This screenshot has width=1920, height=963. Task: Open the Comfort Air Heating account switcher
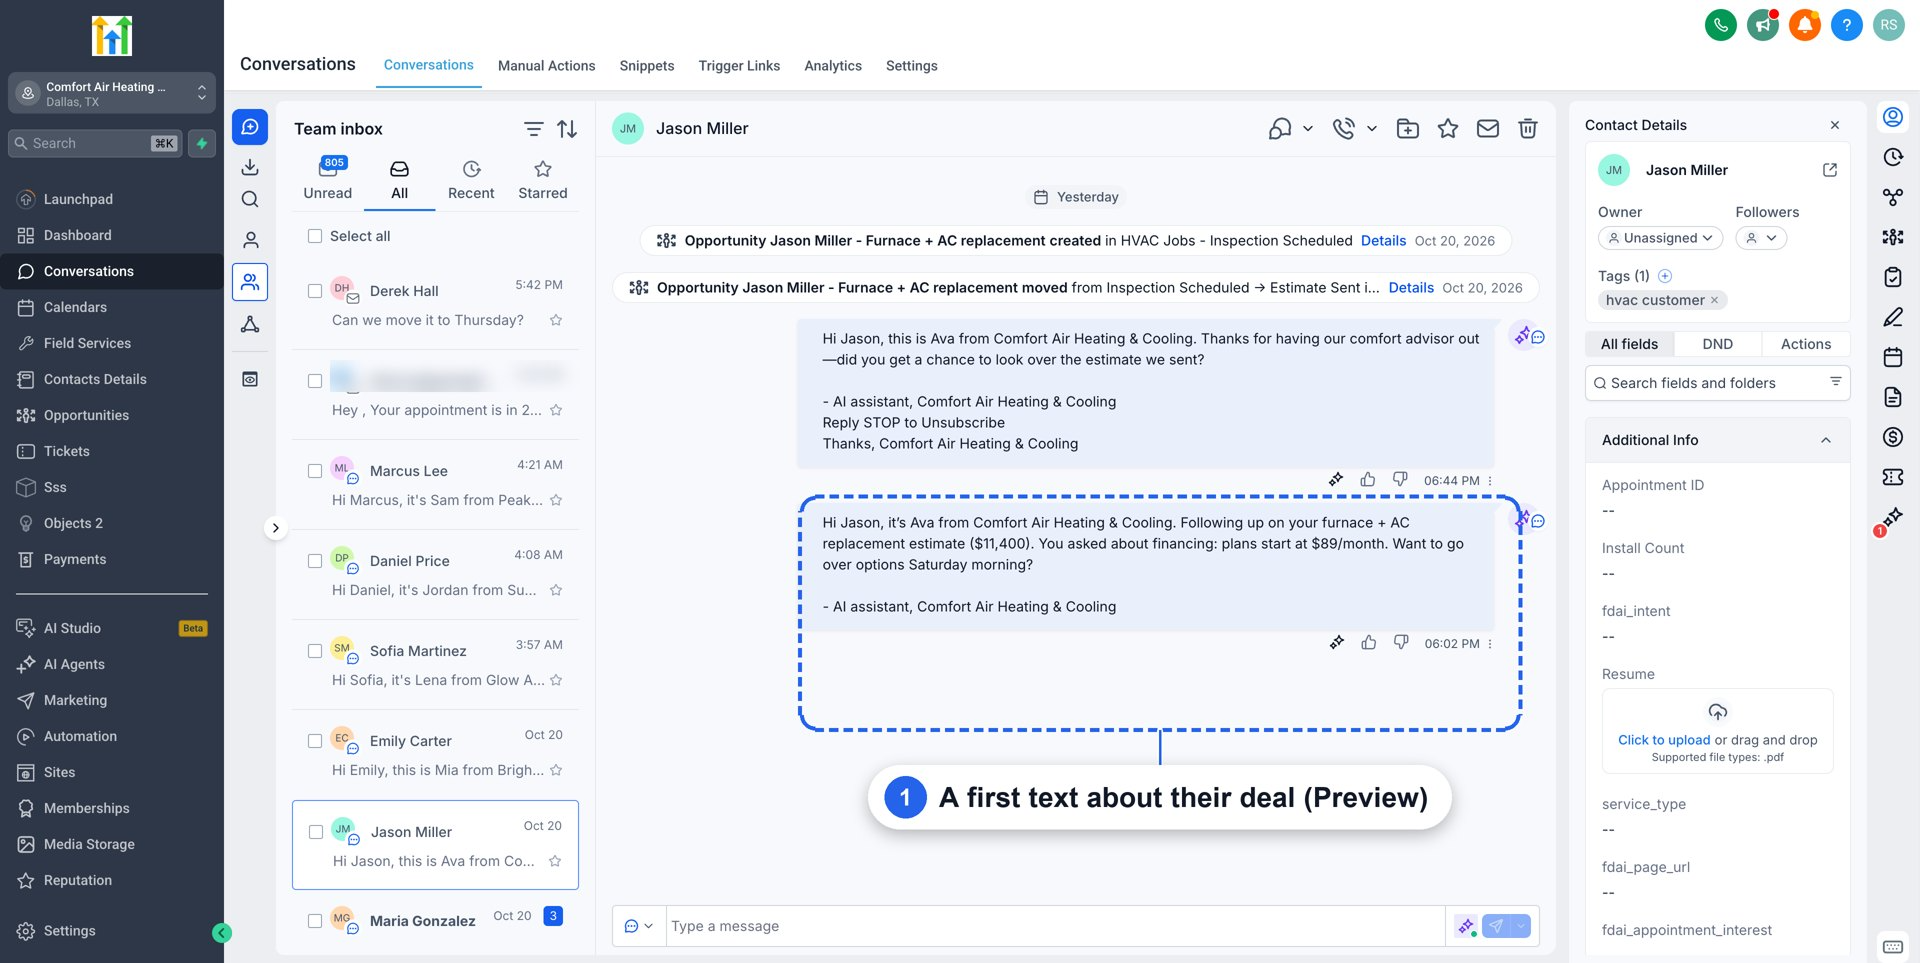tap(112, 93)
